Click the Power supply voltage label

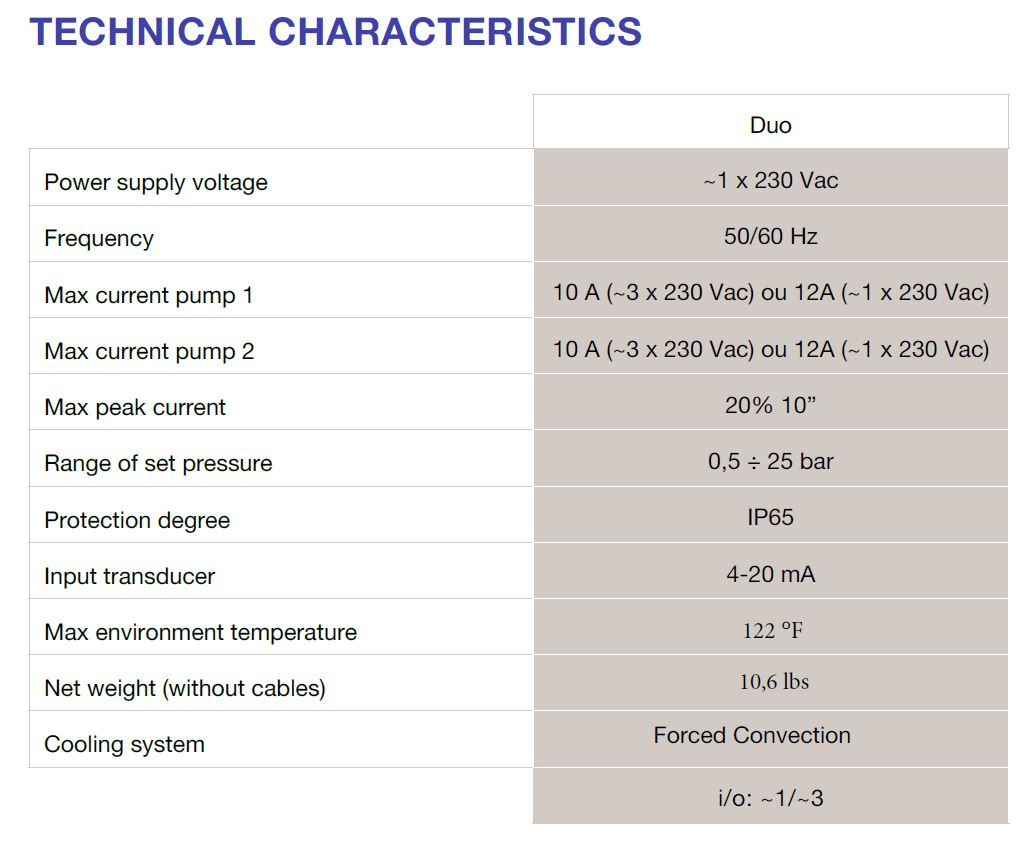pyautogui.click(x=156, y=182)
